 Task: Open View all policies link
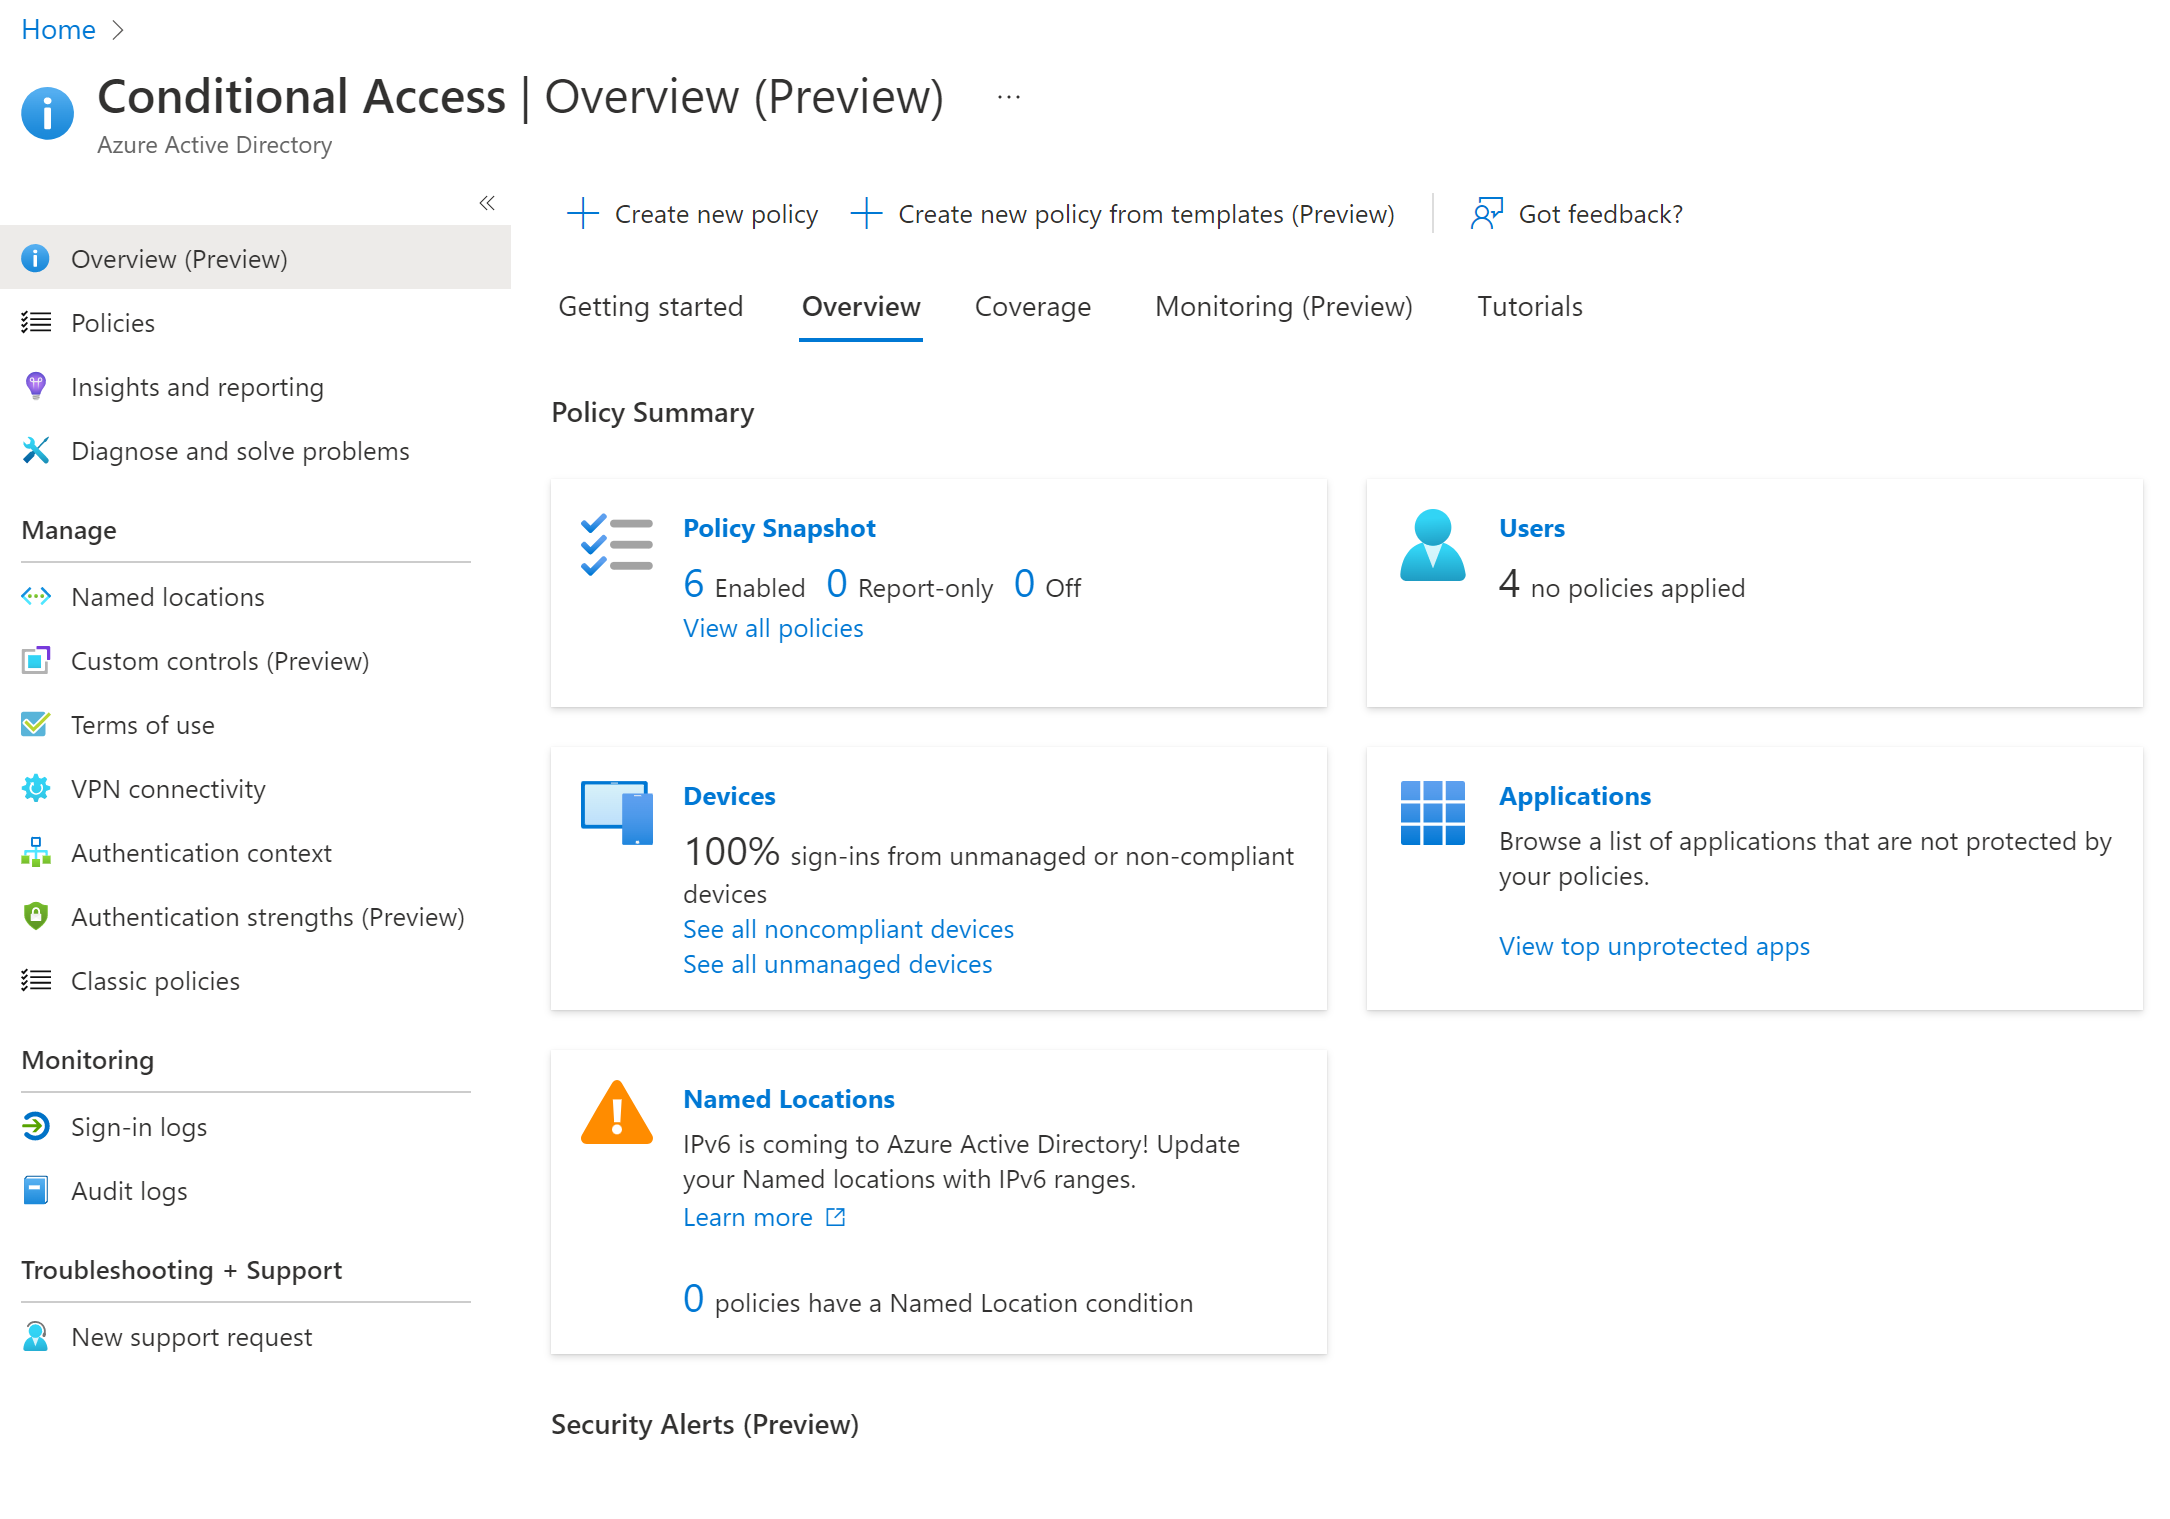pos(773,628)
